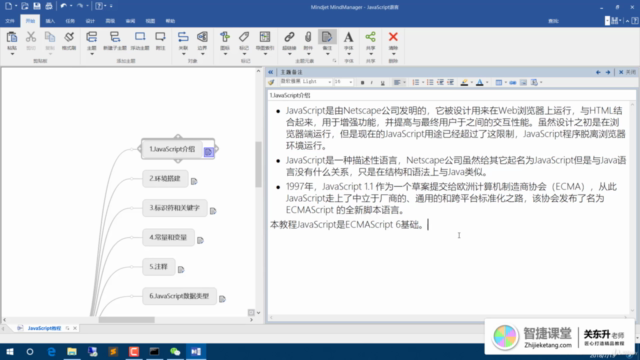Click the Relationship icon in the ribbon
Viewport: 640px width, 360px height.
183,37
